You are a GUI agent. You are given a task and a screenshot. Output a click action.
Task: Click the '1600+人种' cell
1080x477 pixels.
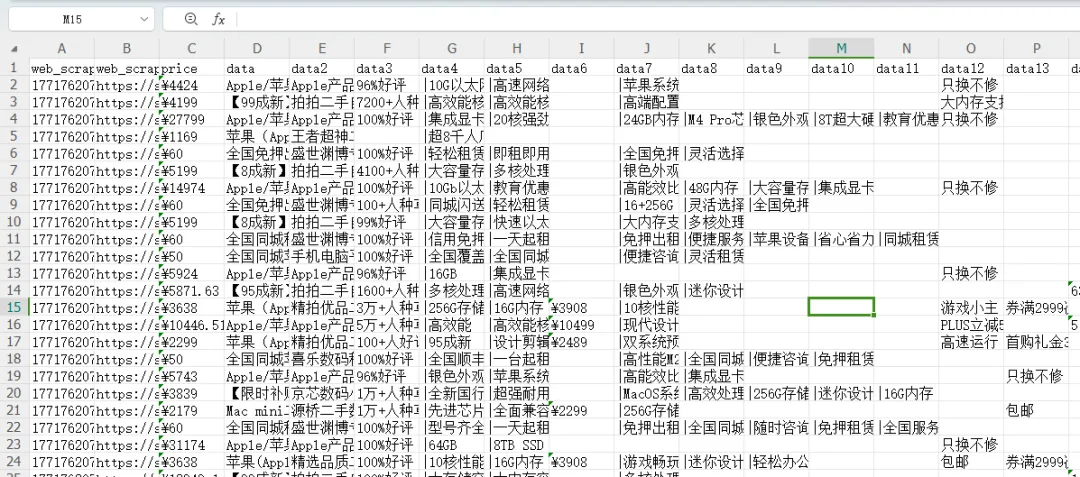pos(386,290)
